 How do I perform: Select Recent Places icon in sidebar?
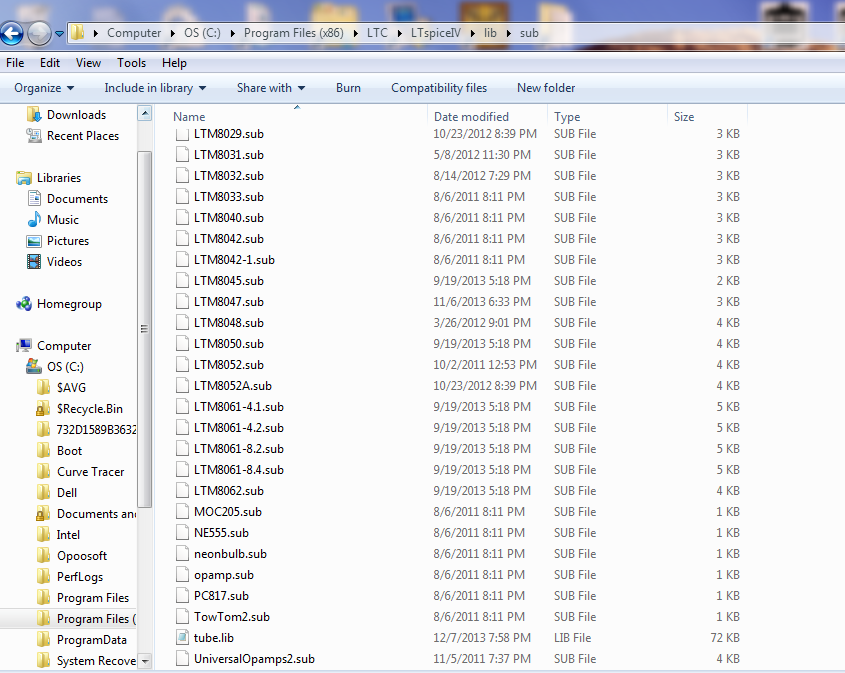coord(34,136)
